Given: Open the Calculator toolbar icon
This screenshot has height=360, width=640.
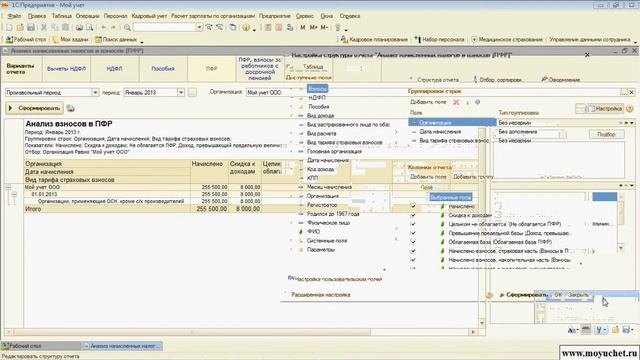Looking at the screenshot, I should click(x=268, y=27).
